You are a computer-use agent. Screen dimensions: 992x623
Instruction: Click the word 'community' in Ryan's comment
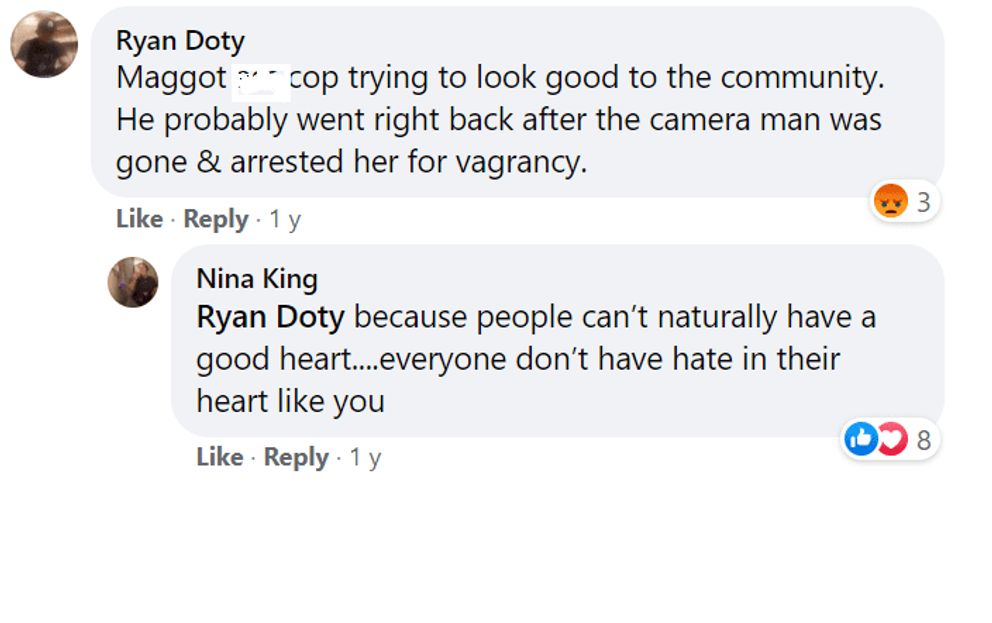[800, 77]
